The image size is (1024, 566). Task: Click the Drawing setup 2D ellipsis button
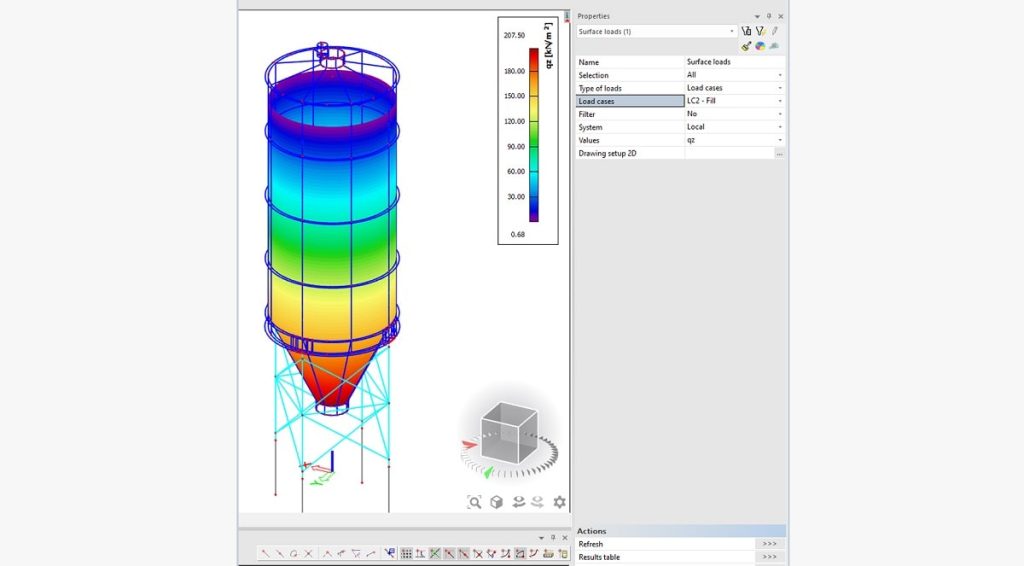tap(779, 153)
